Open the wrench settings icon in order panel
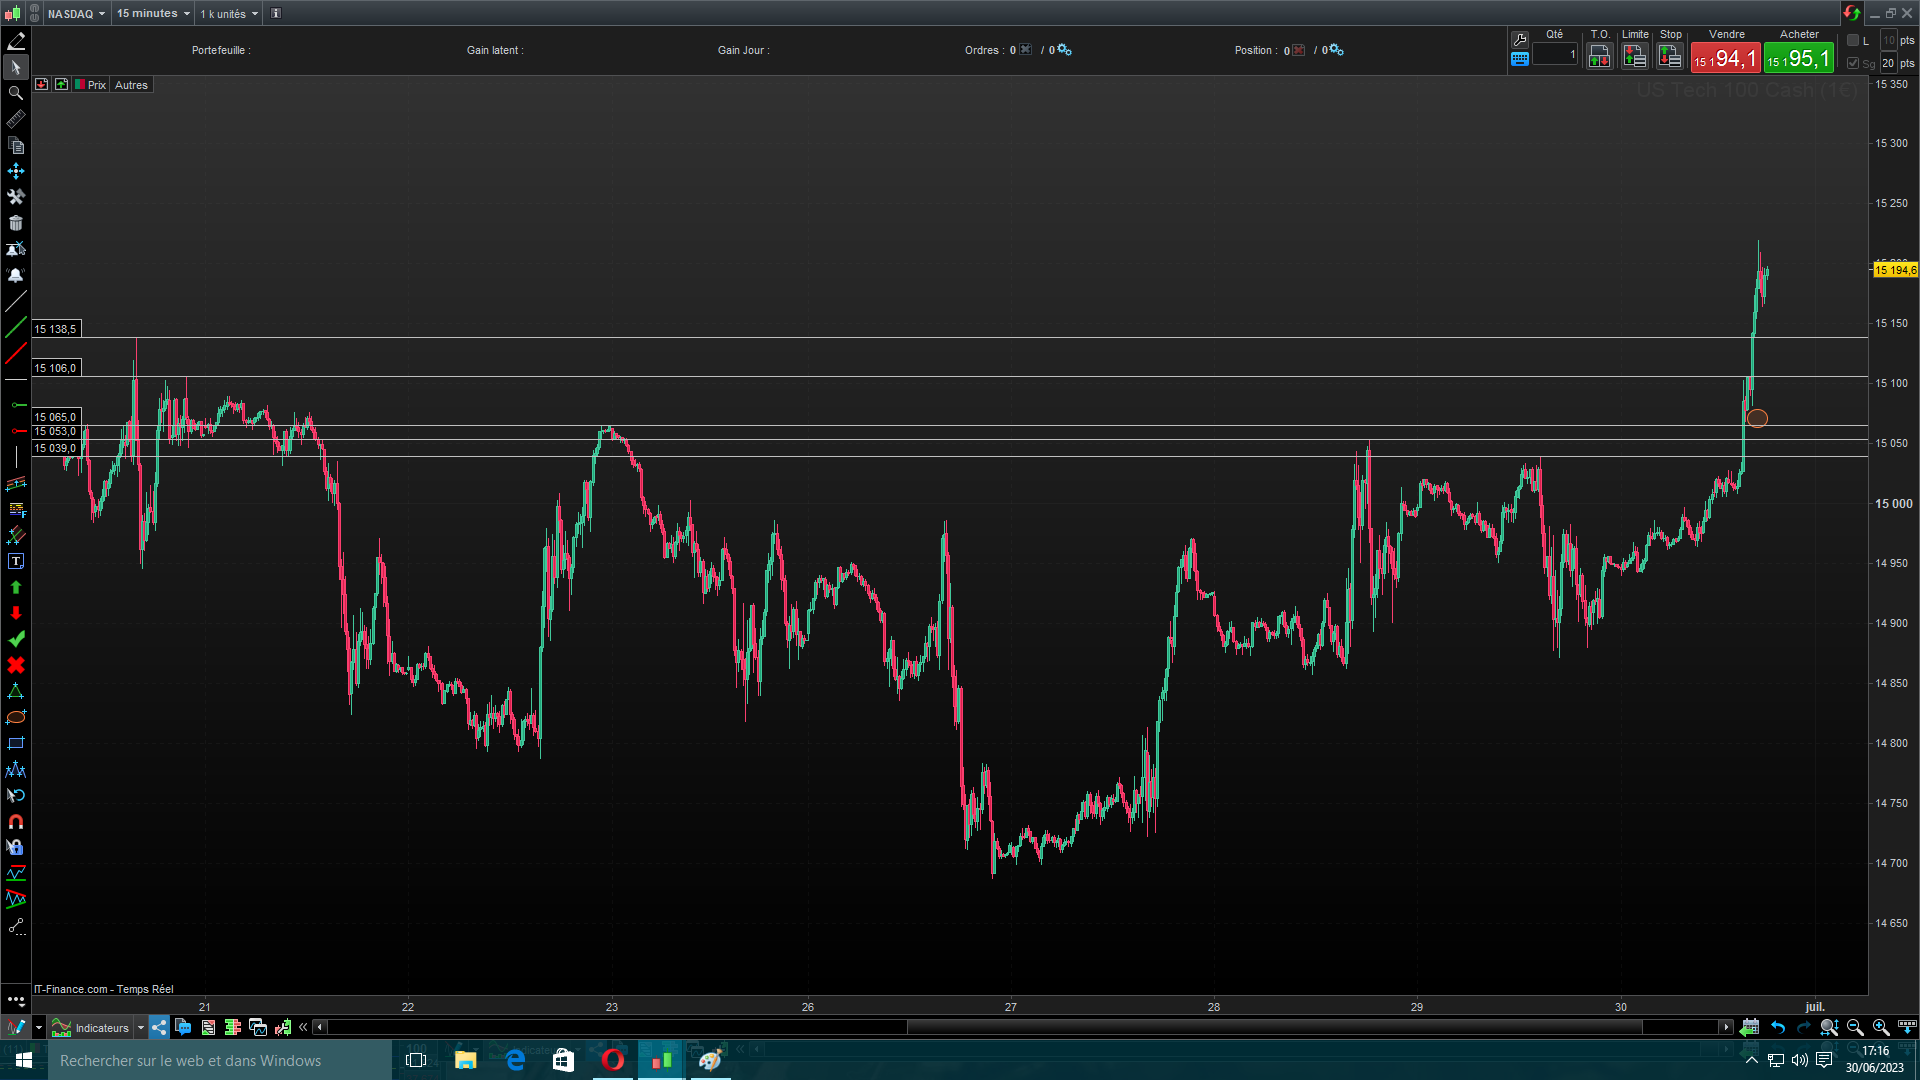The height and width of the screenshot is (1080, 1920). (1520, 39)
